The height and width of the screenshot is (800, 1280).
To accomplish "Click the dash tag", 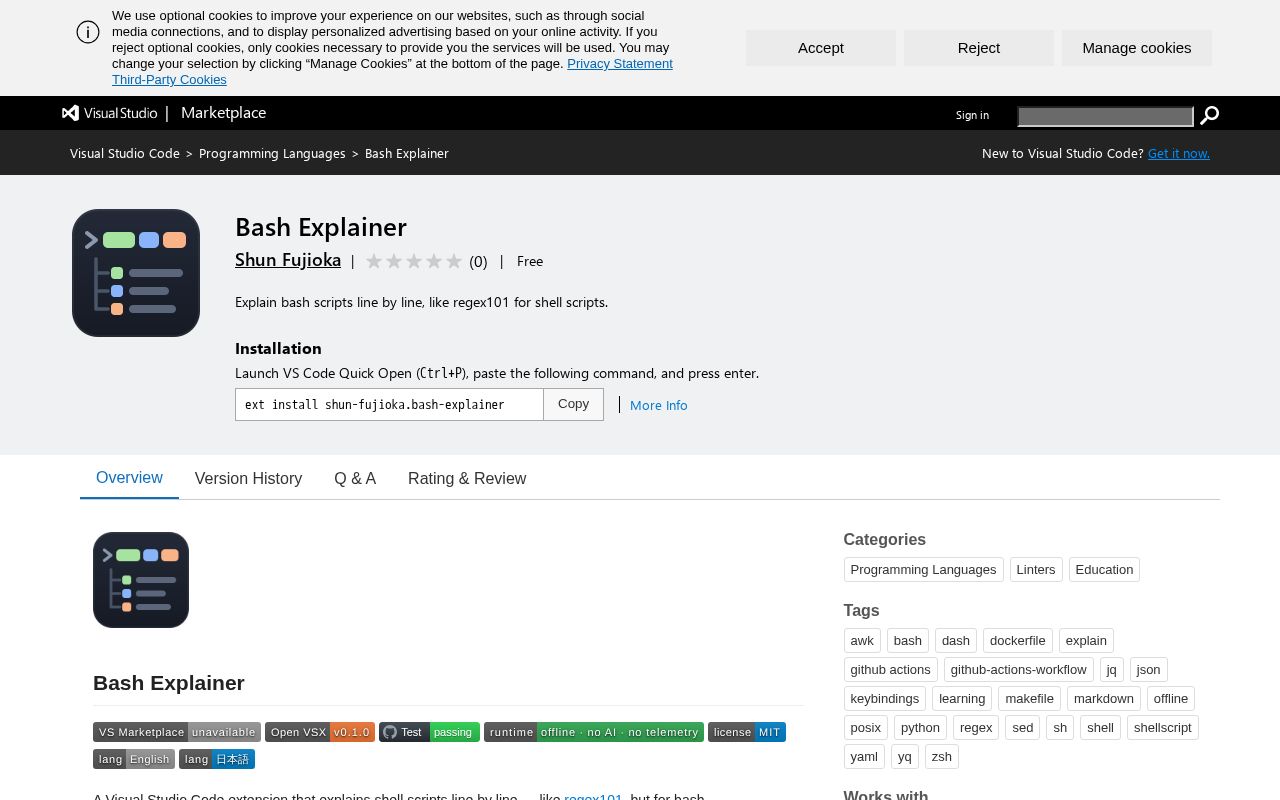I will click(x=956, y=641).
